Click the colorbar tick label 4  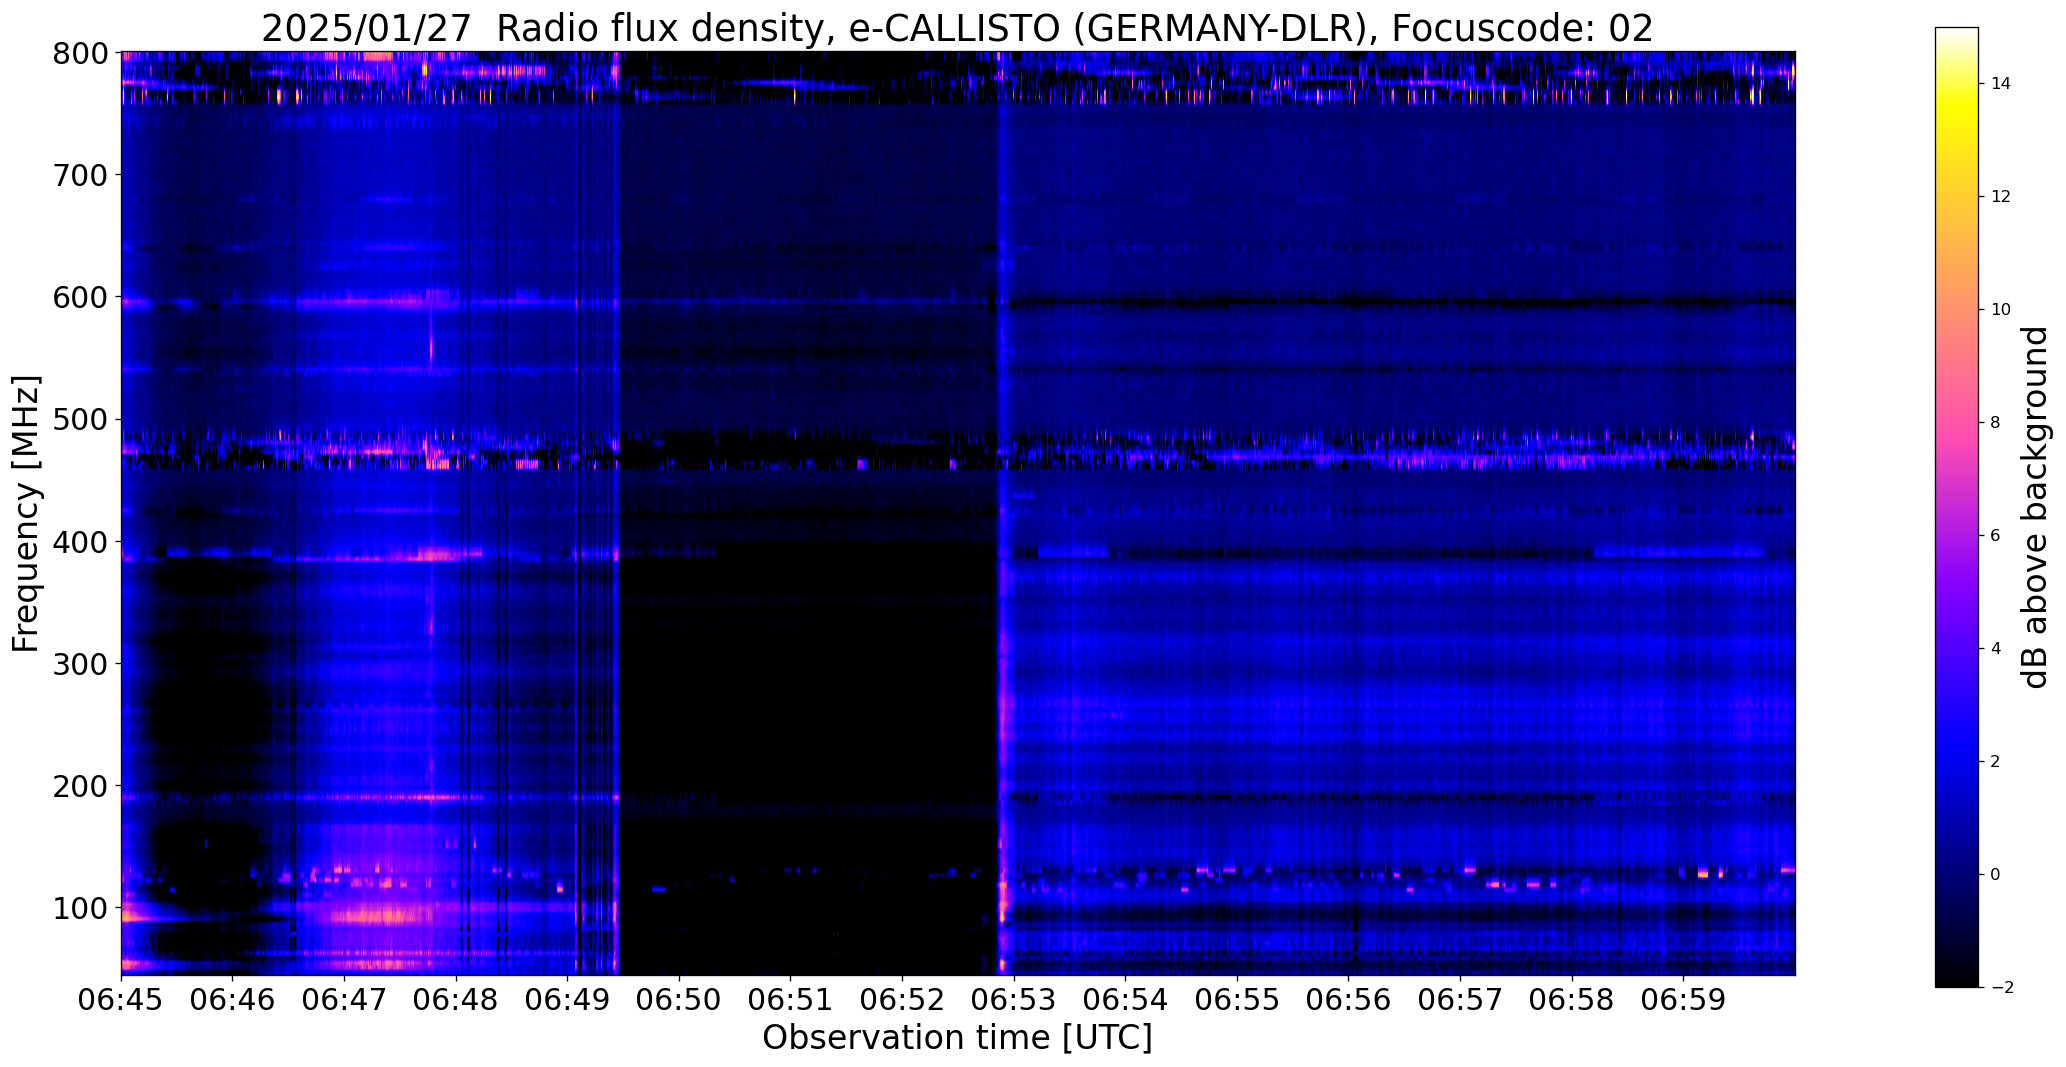tap(1996, 649)
